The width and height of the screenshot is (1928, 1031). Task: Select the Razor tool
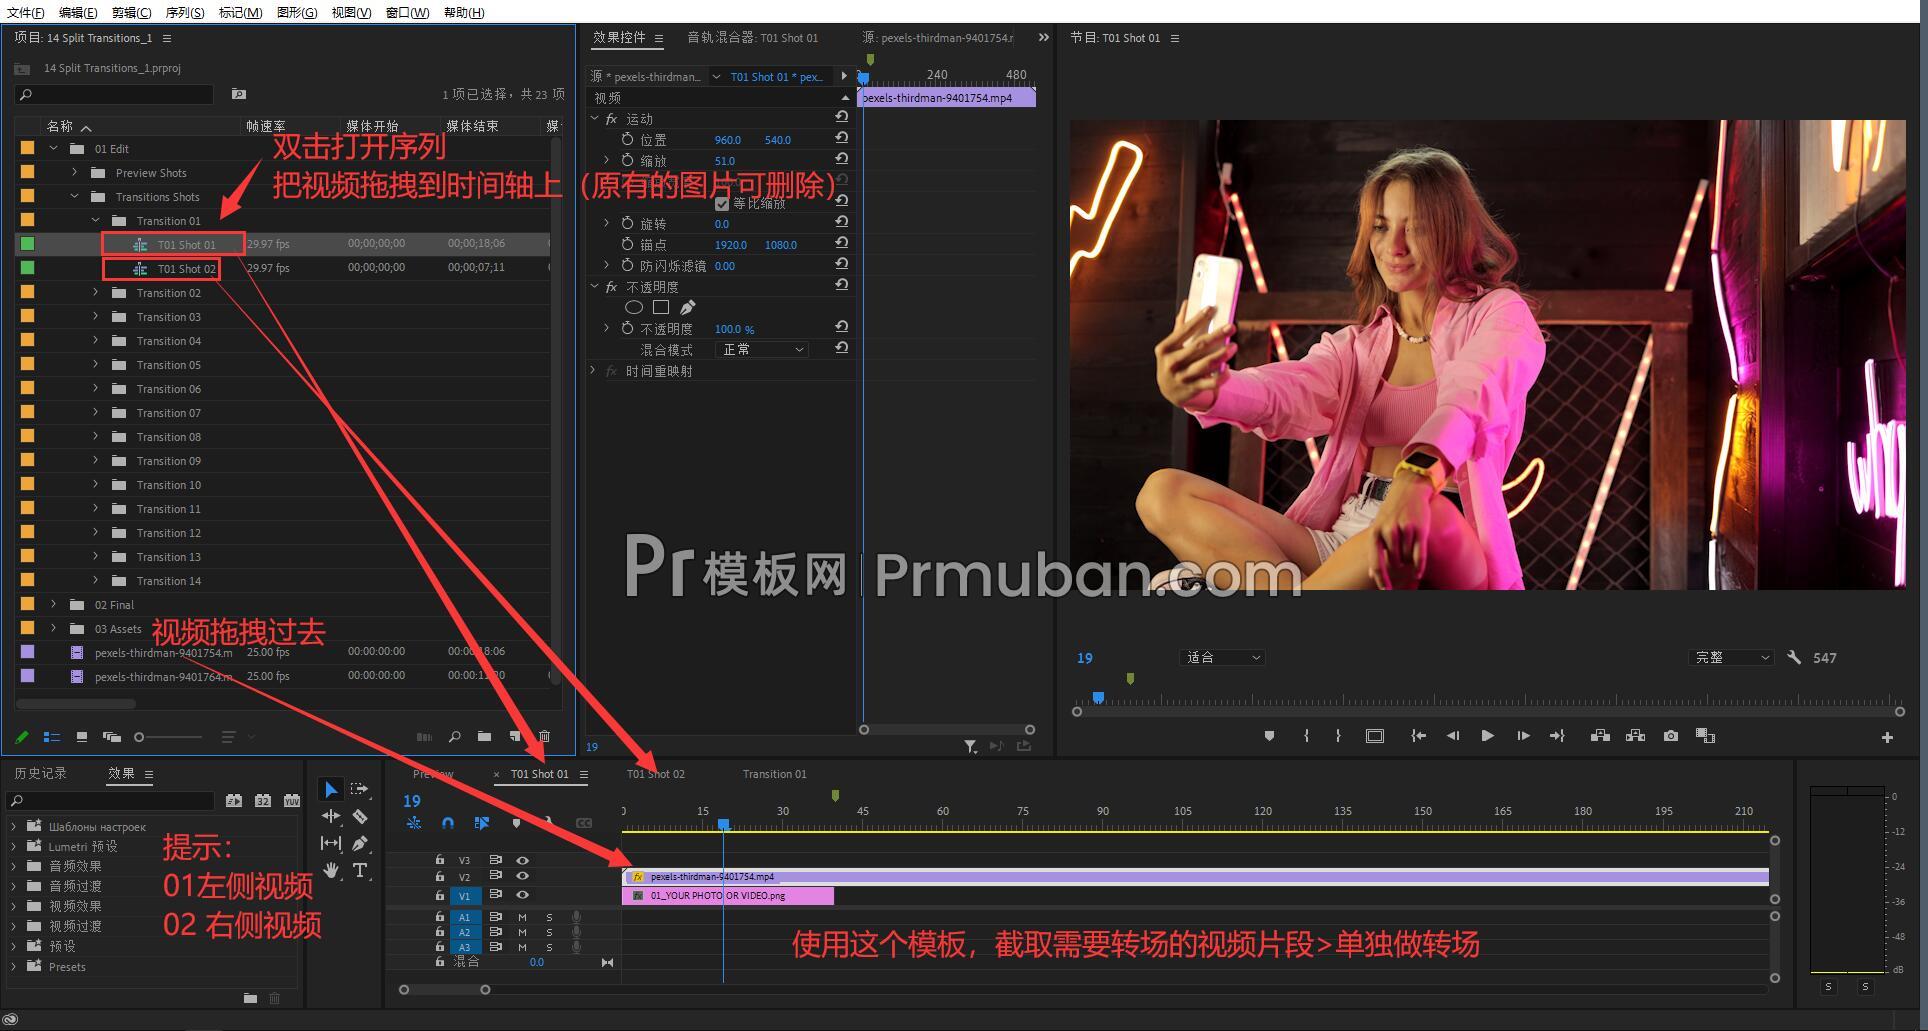pyautogui.click(x=361, y=816)
